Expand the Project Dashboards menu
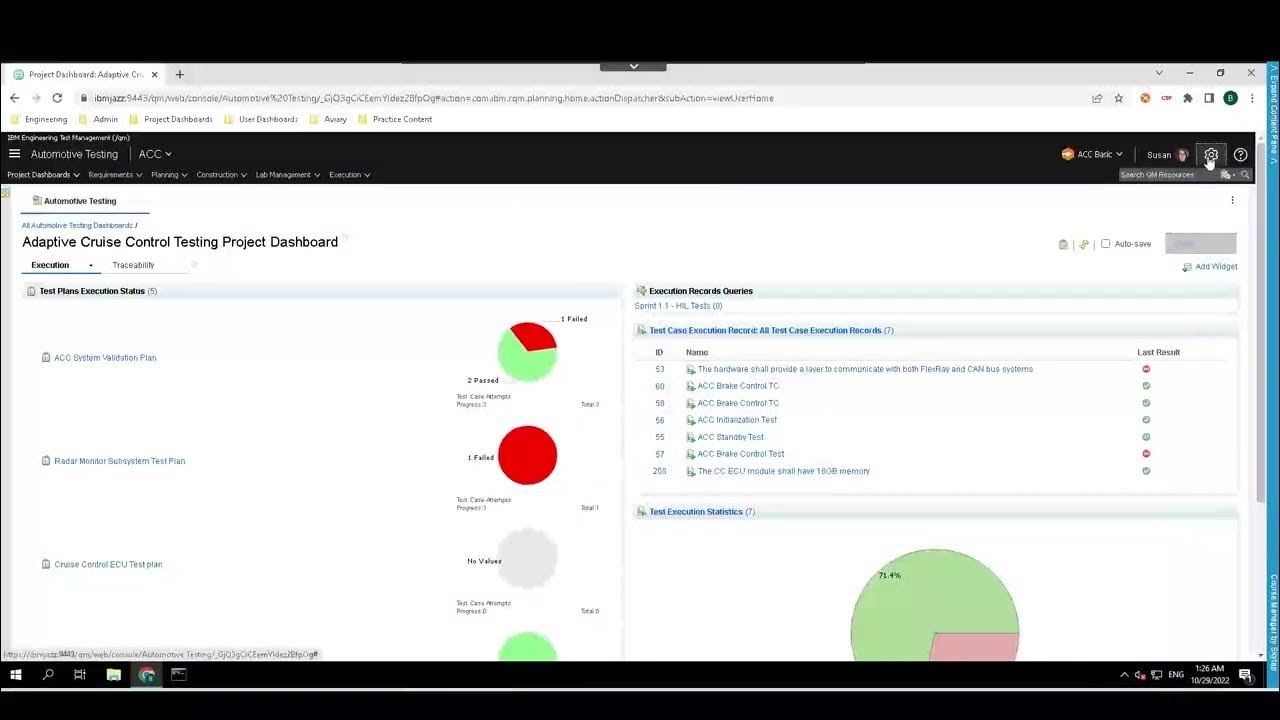The image size is (1280, 720). 43,175
